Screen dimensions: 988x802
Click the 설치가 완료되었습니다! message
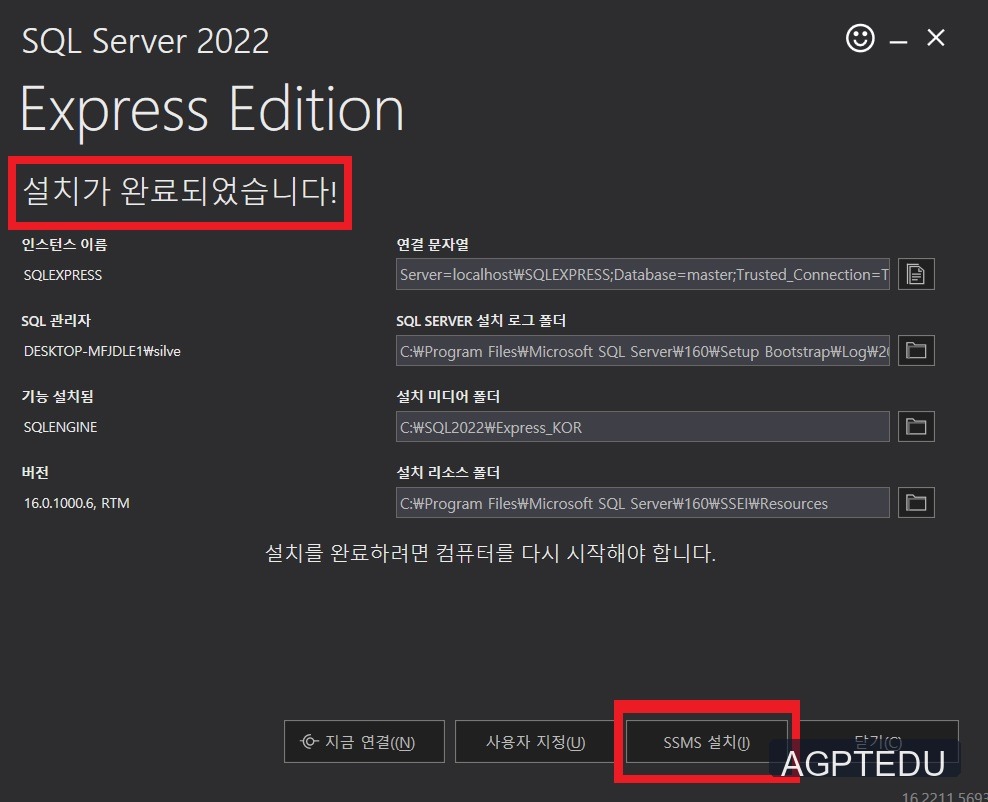pos(180,191)
